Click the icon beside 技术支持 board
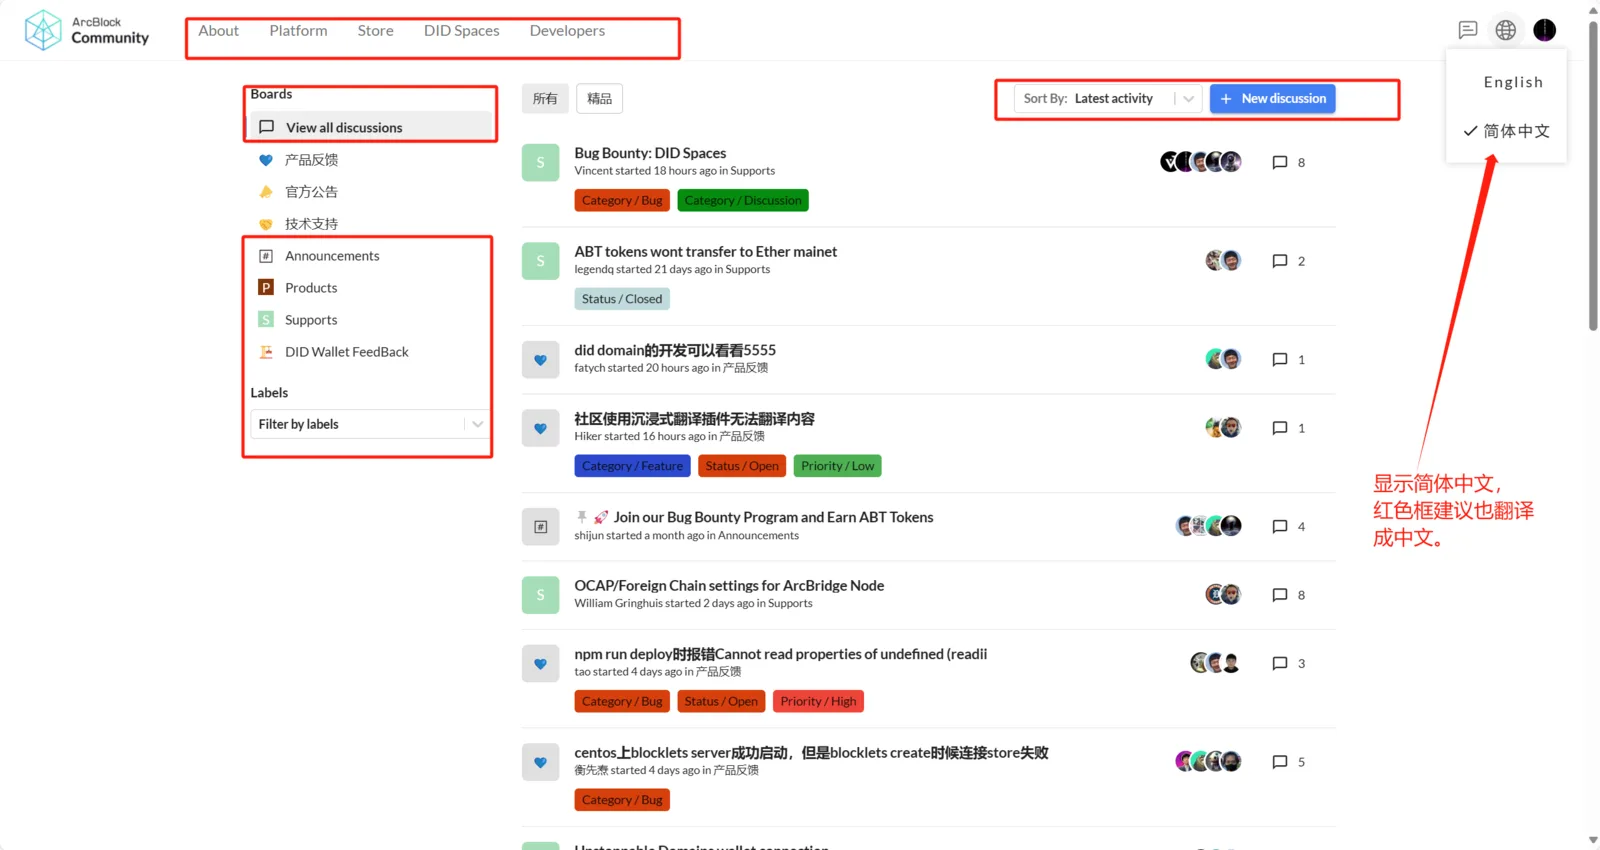Image resolution: width=1600 pixels, height=850 pixels. 266,224
